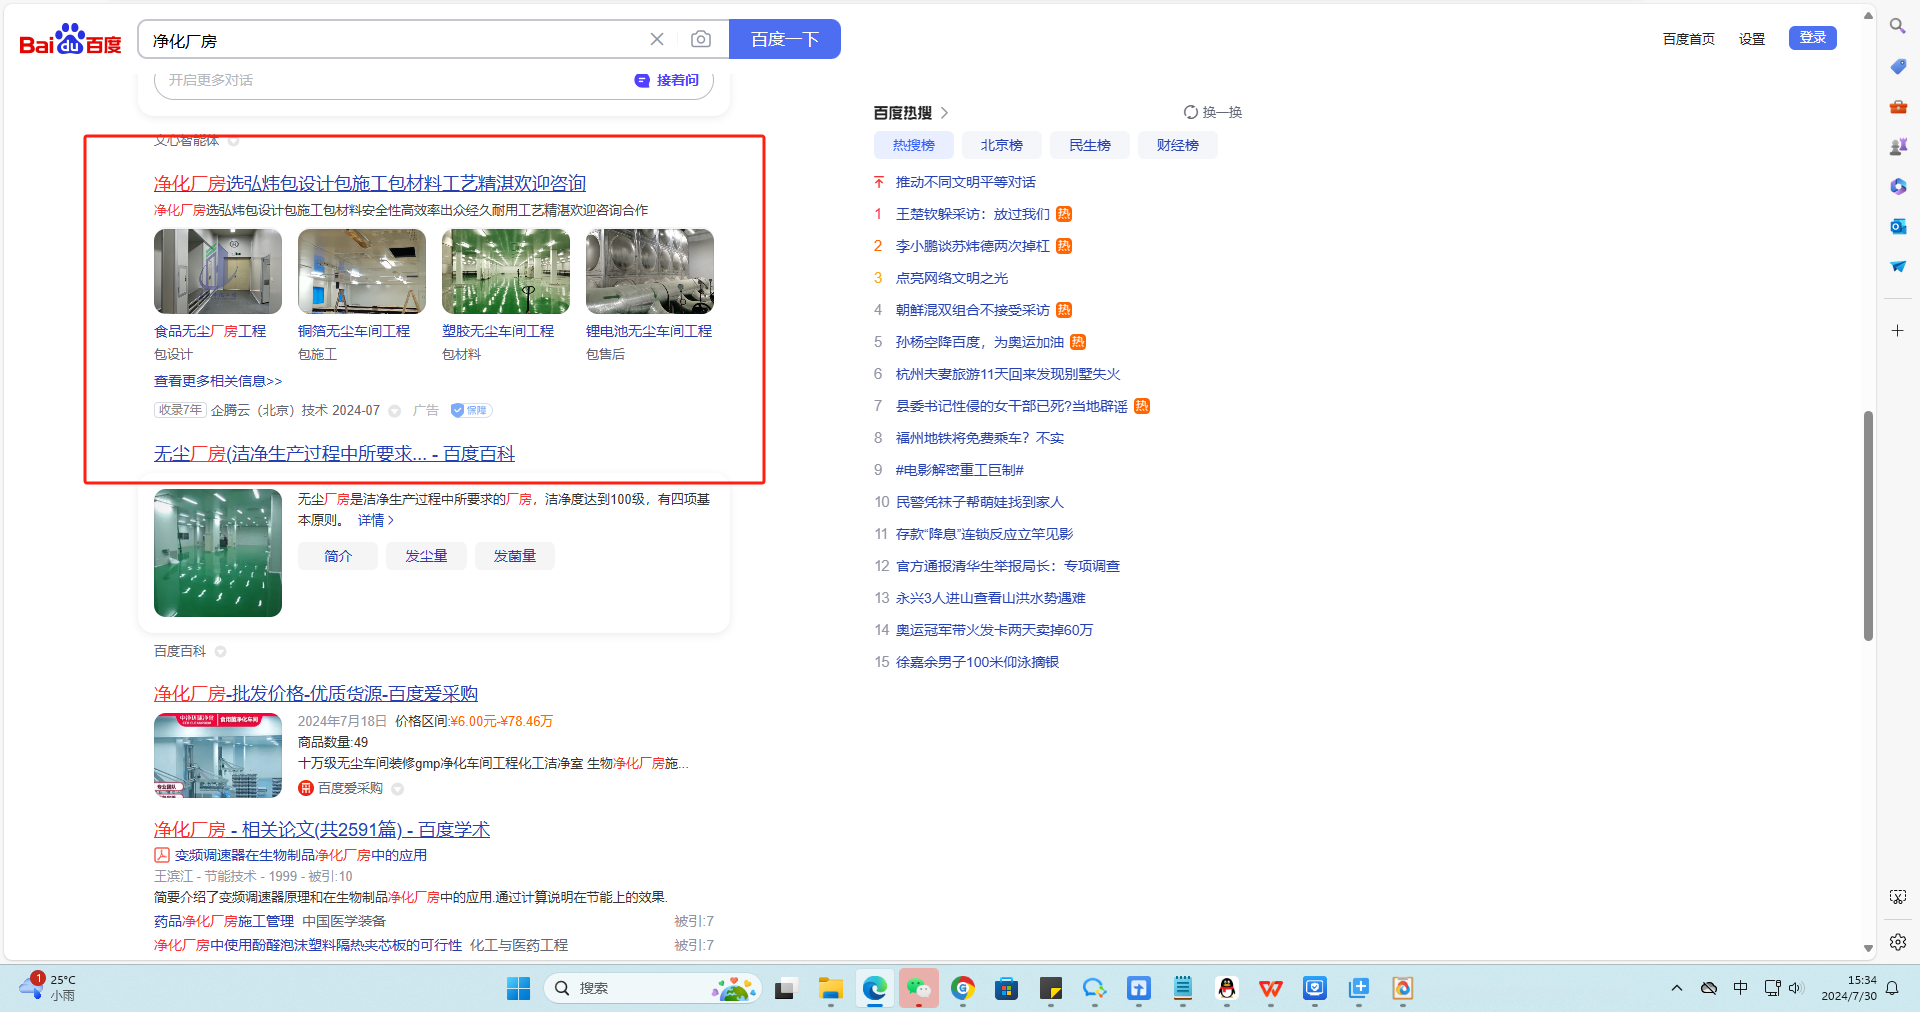Click the 食品无尘厂房工程 thumbnail image

(x=218, y=271)
